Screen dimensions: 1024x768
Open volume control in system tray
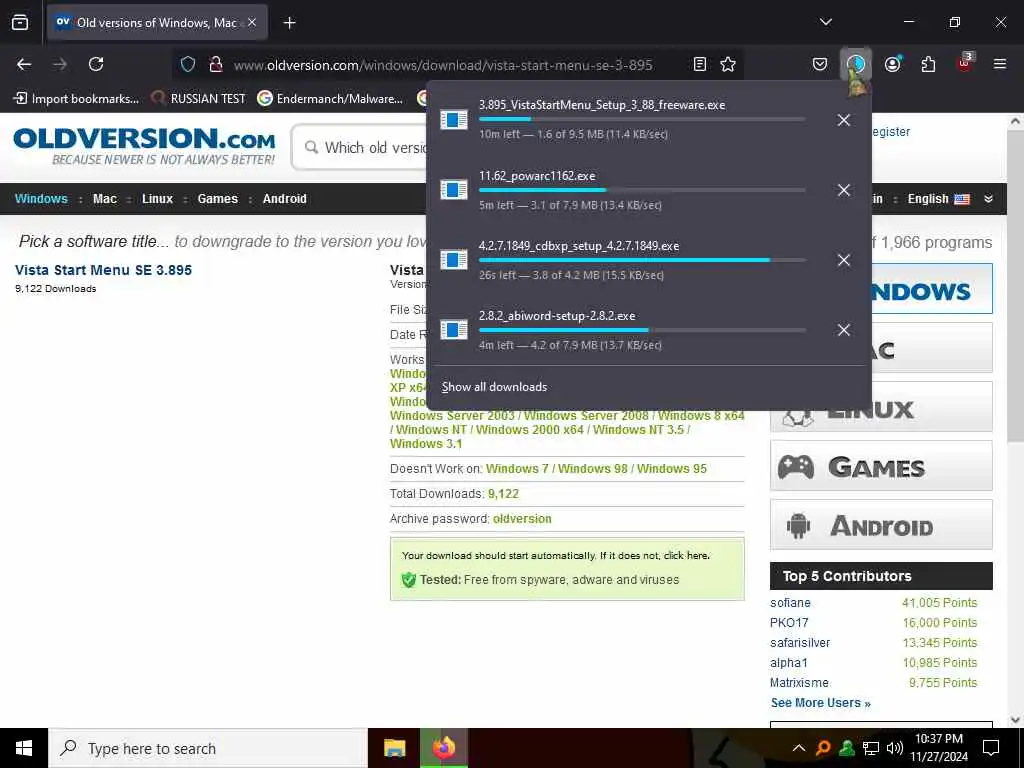click(x=895, y=748)
